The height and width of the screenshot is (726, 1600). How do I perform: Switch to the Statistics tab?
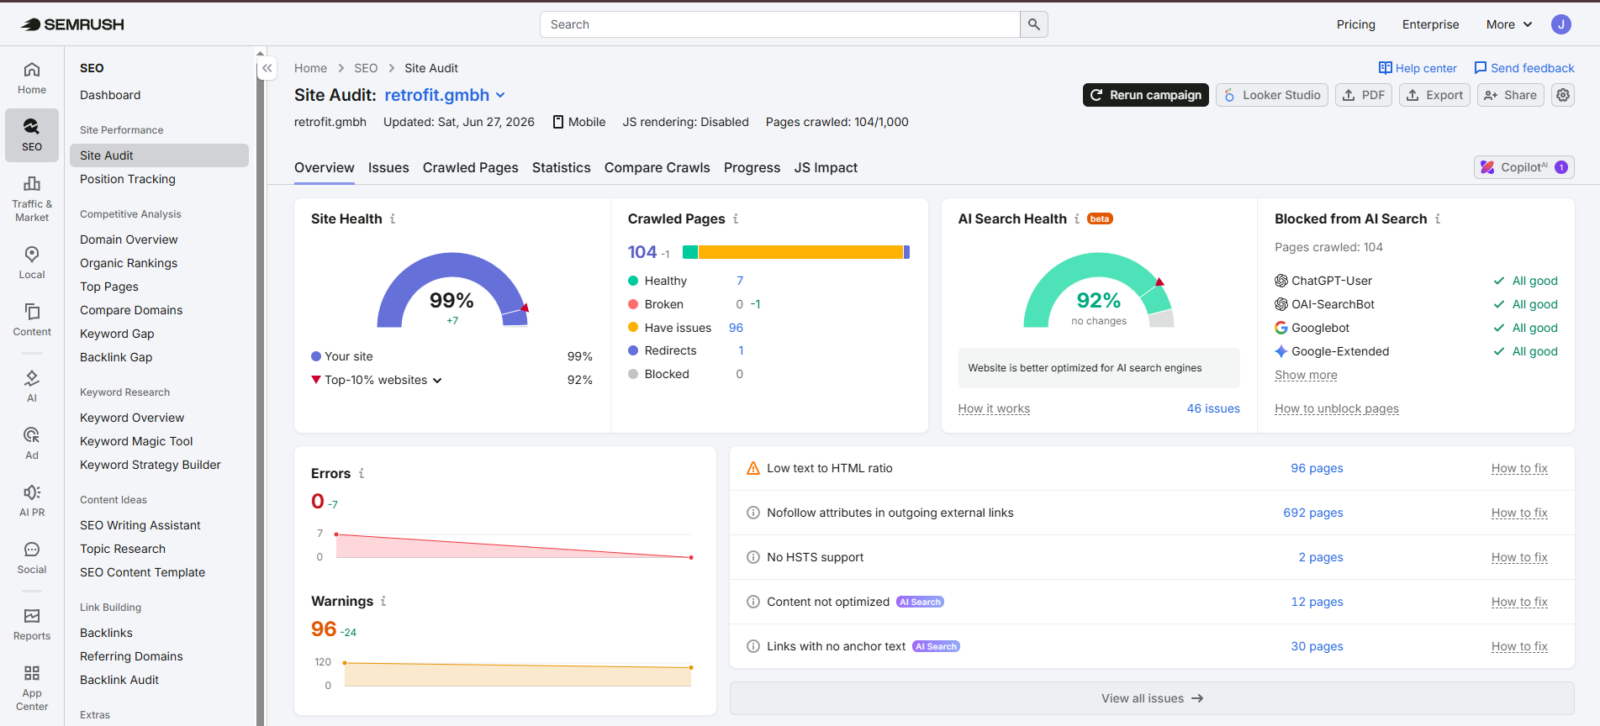[561, 168]
